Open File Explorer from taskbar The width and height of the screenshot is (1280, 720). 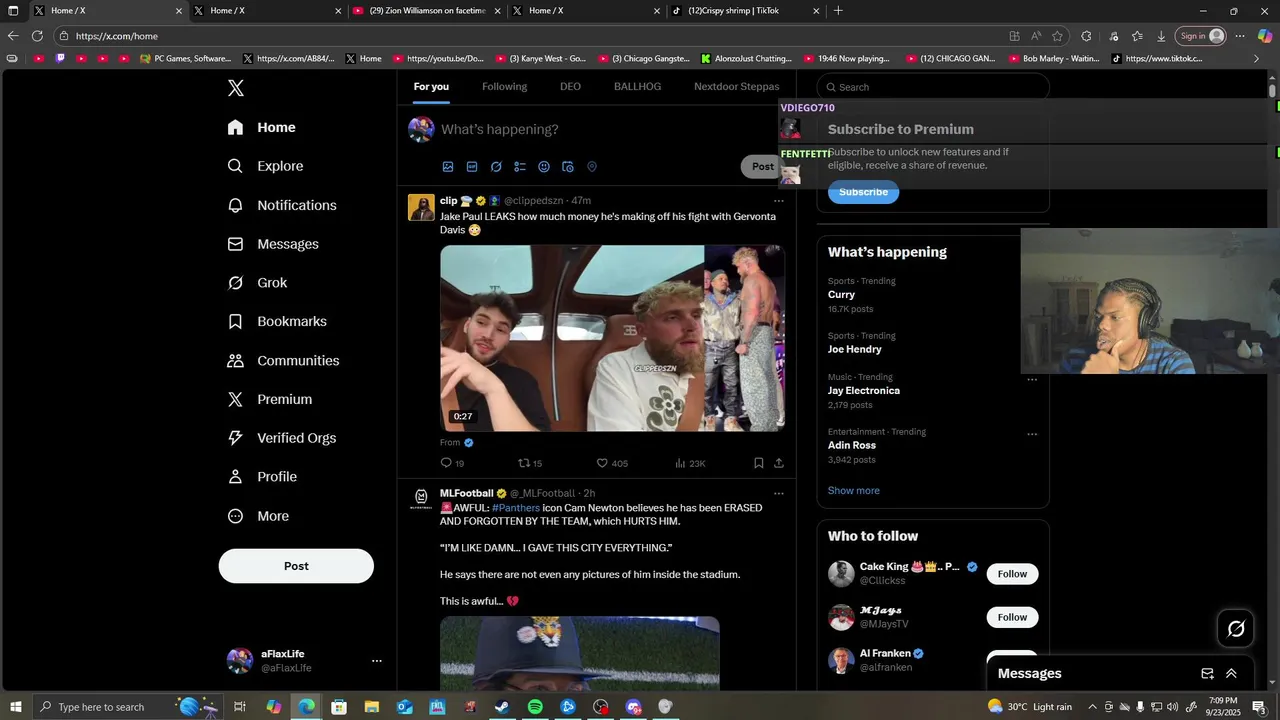tap(371, 707)
